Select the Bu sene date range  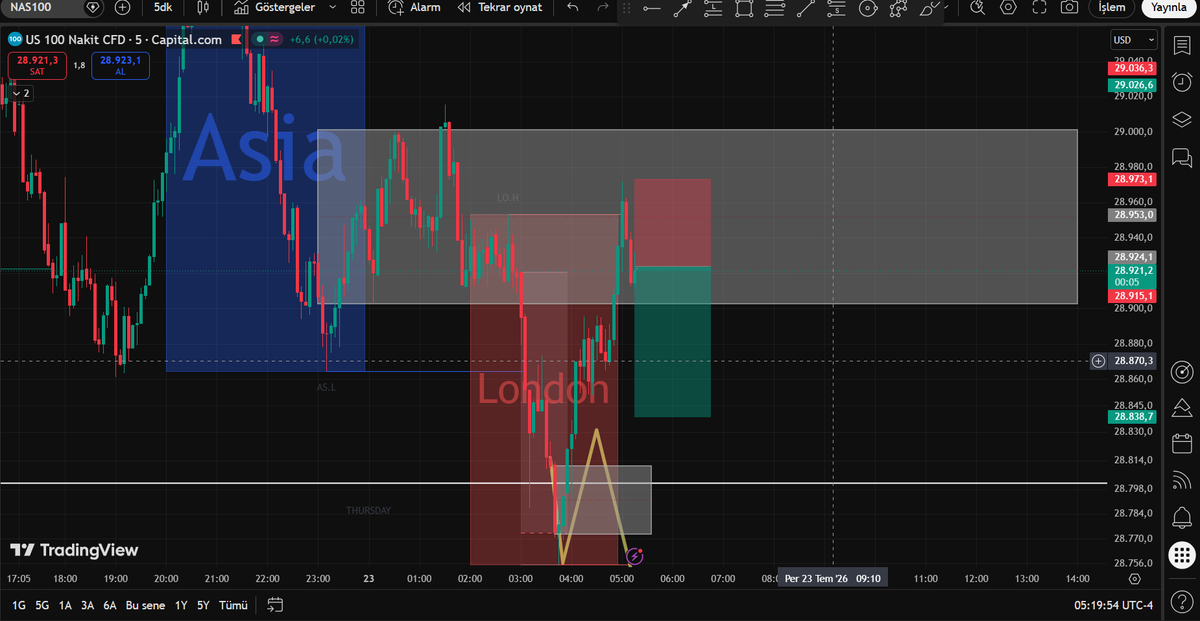coord(146,605)
